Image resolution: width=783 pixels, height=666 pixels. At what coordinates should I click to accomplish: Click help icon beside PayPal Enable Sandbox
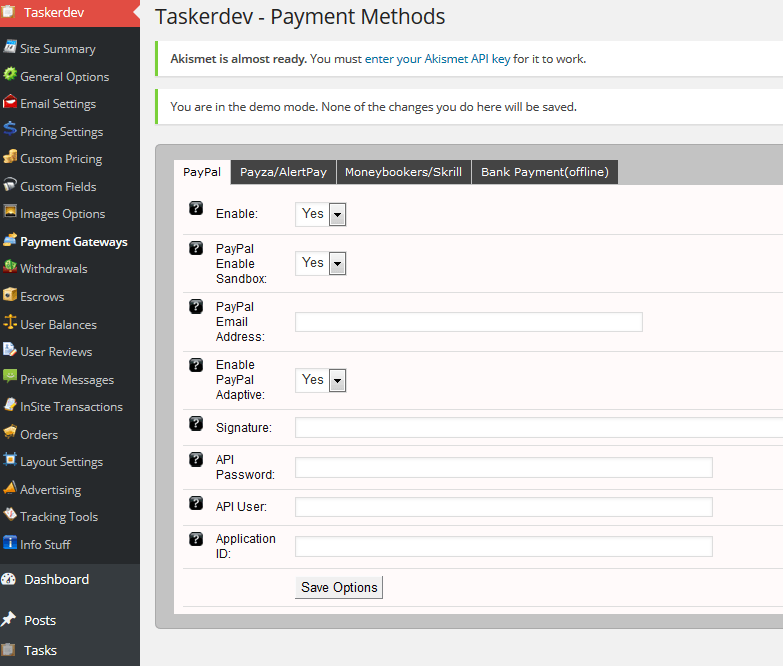(196, 248)
